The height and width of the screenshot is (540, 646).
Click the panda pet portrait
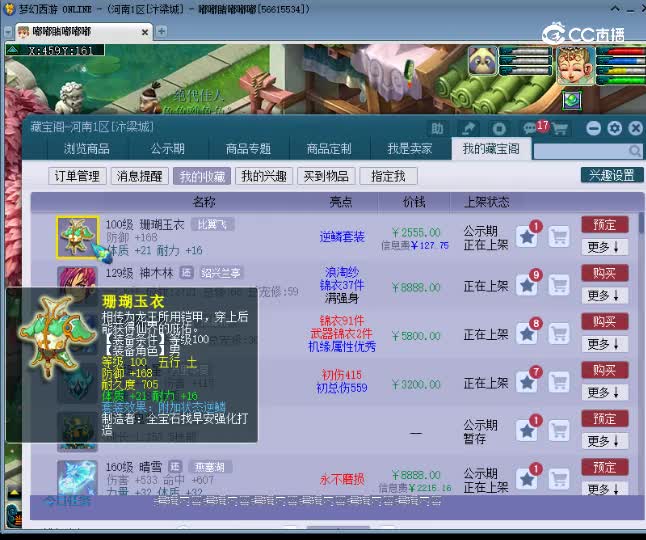(482, 61)
